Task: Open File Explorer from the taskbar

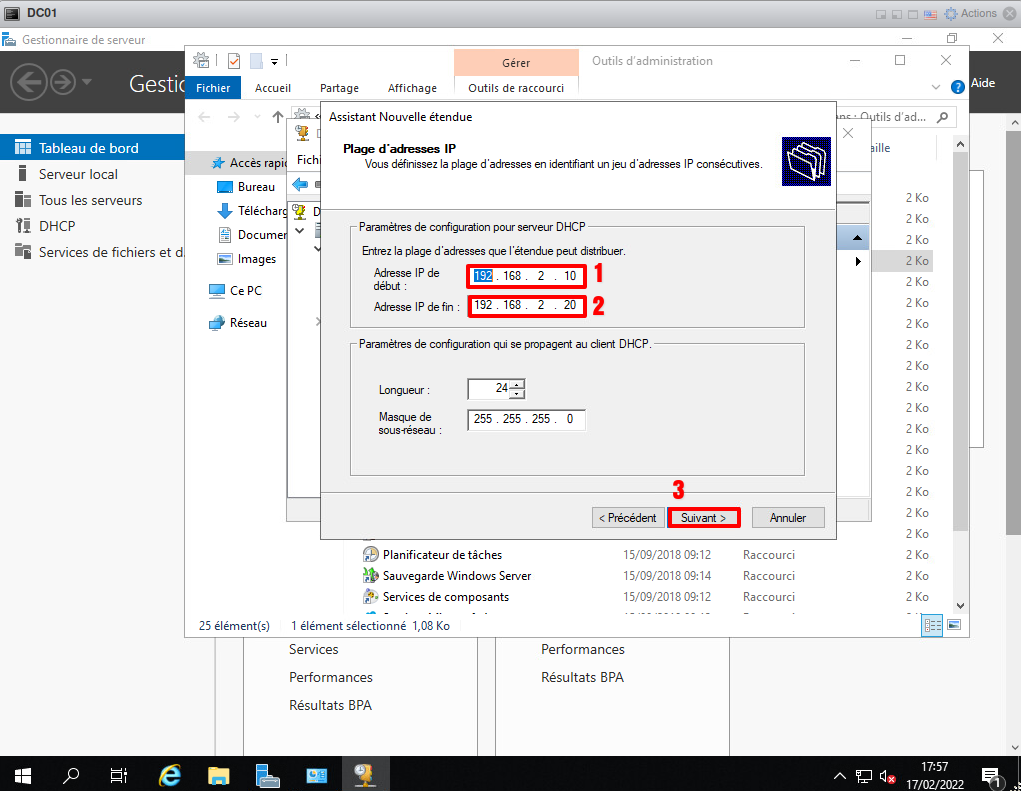Action: 219,775
